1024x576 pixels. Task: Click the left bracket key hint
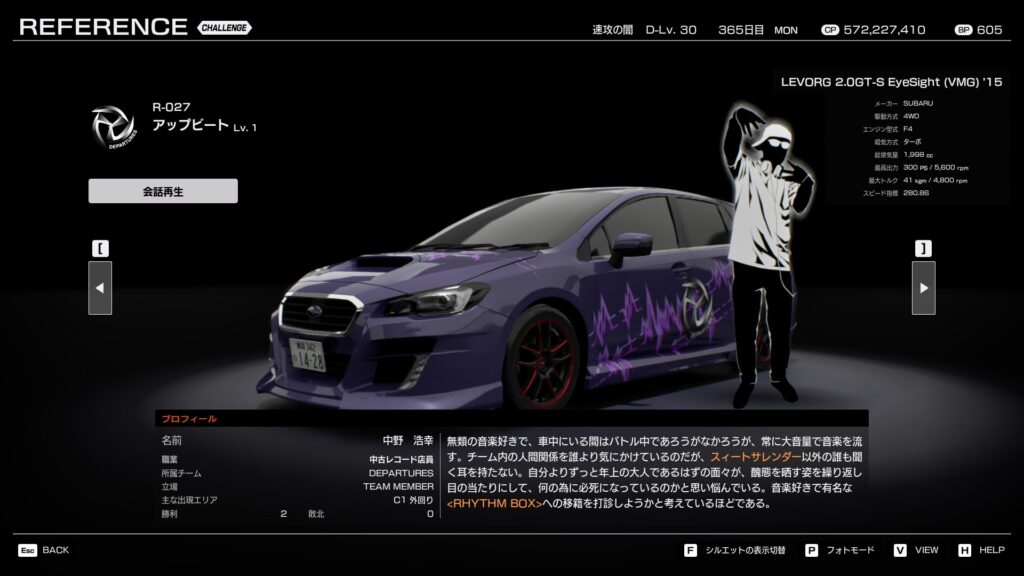[x=100, y=248]
